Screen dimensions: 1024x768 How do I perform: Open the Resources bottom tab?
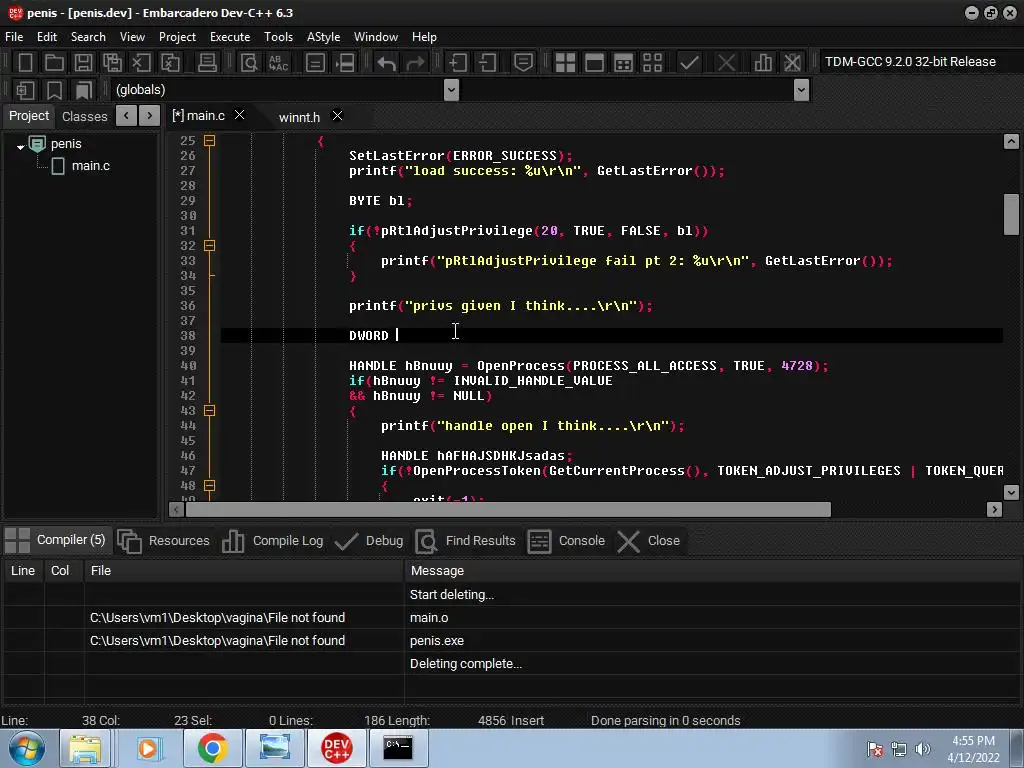pos(163,541)
